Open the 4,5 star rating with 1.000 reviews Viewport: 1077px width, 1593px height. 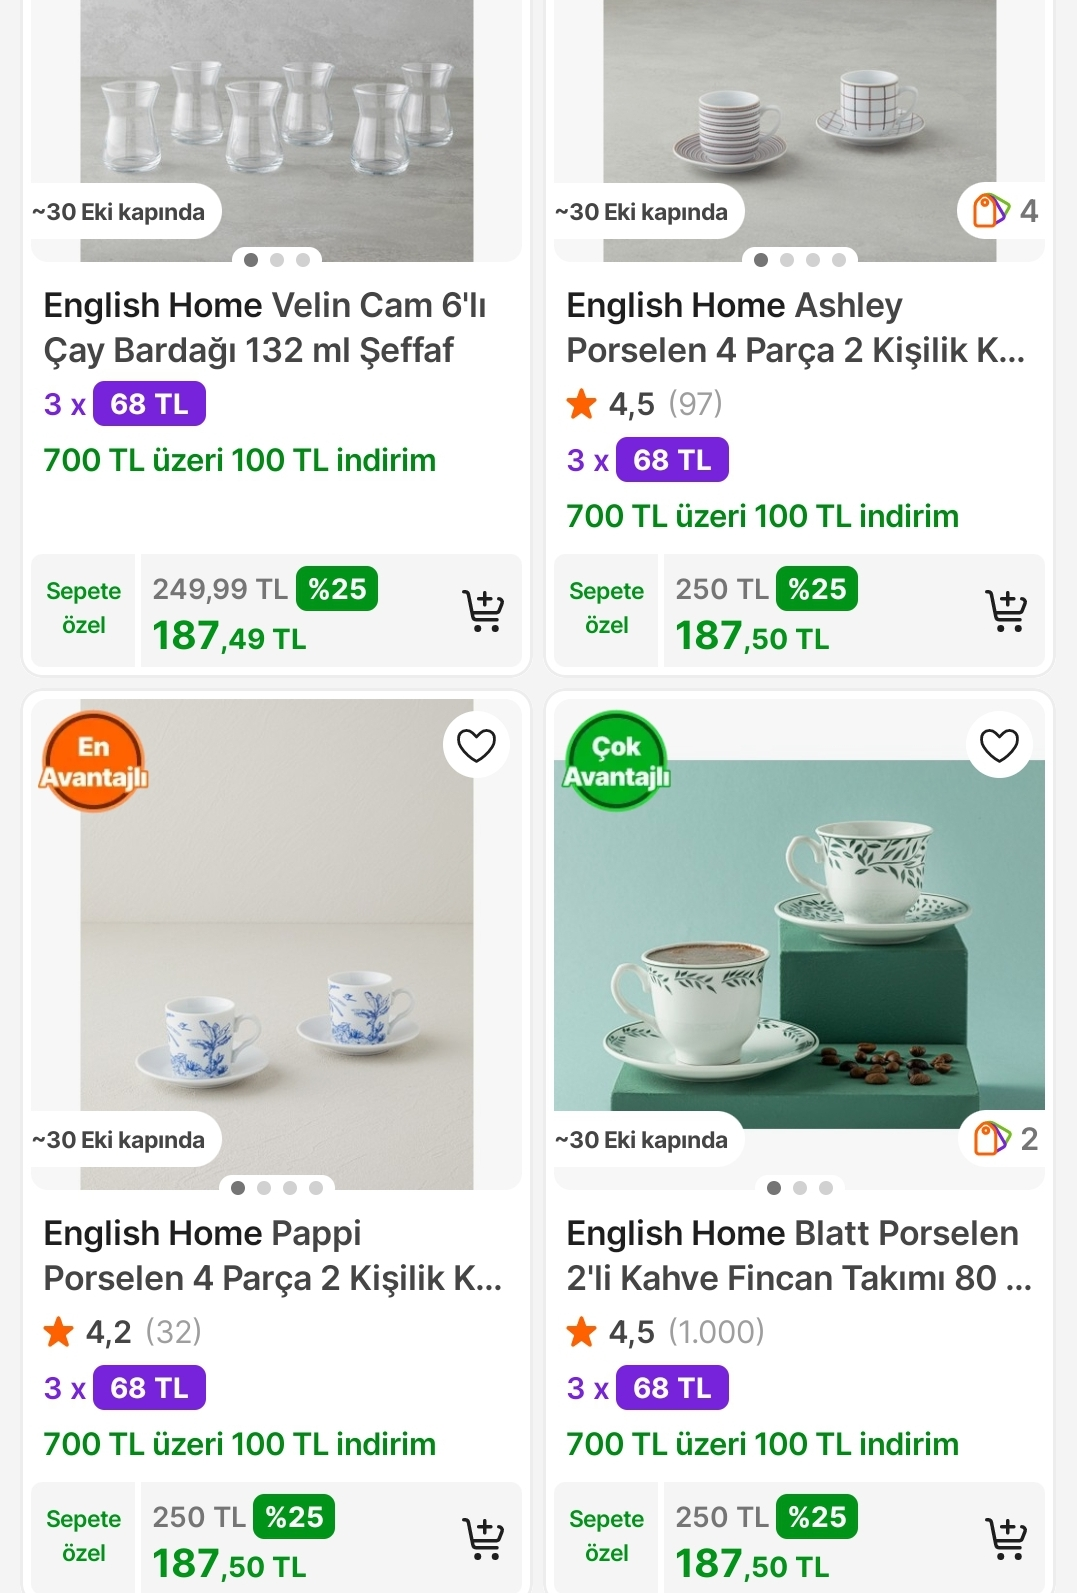click(x=665, y=1332)
